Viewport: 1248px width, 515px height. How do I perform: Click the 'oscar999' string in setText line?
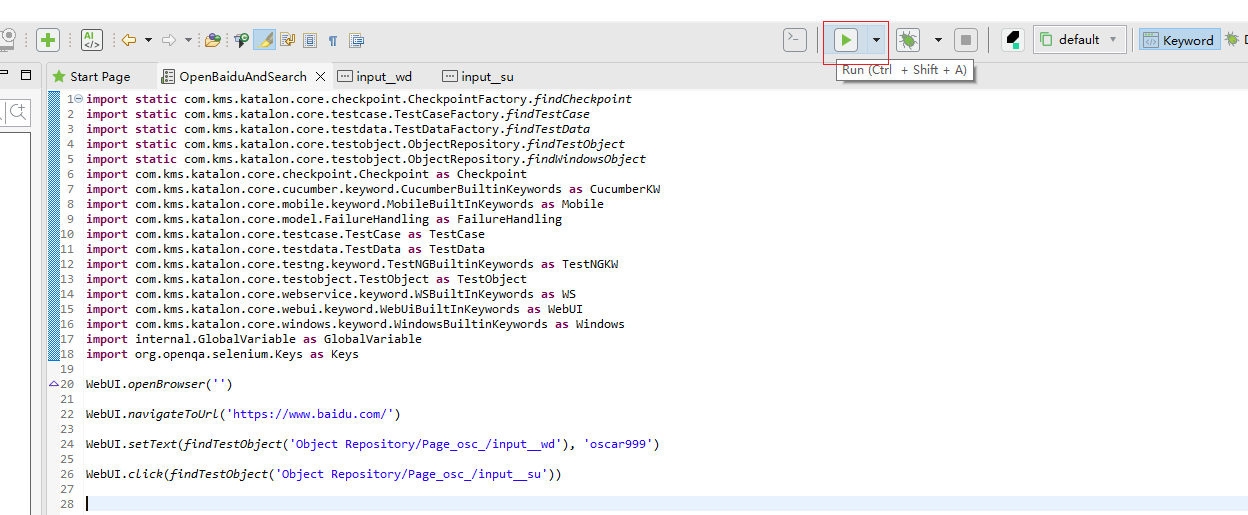618,444
